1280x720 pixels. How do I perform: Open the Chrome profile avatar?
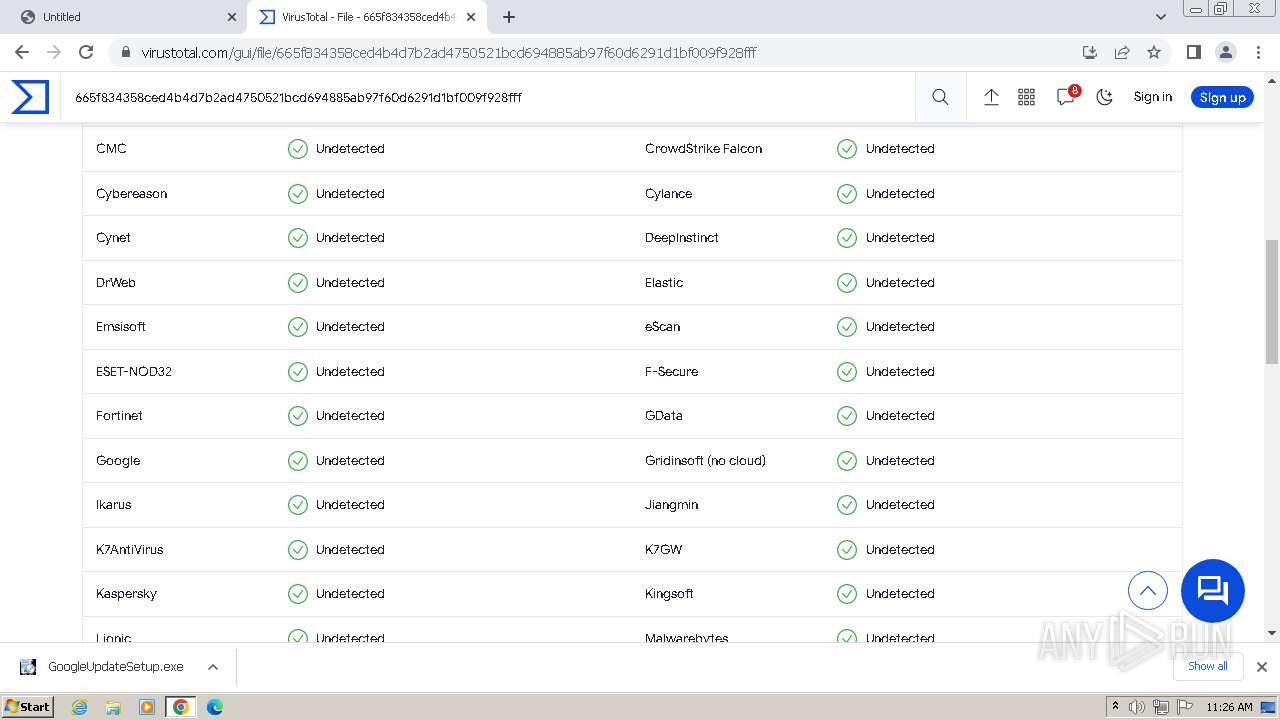click(1225, 52)
